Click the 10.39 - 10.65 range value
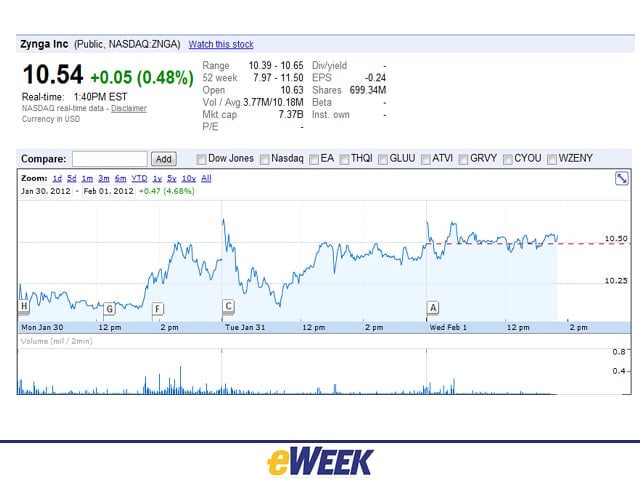 click(276, 65)
